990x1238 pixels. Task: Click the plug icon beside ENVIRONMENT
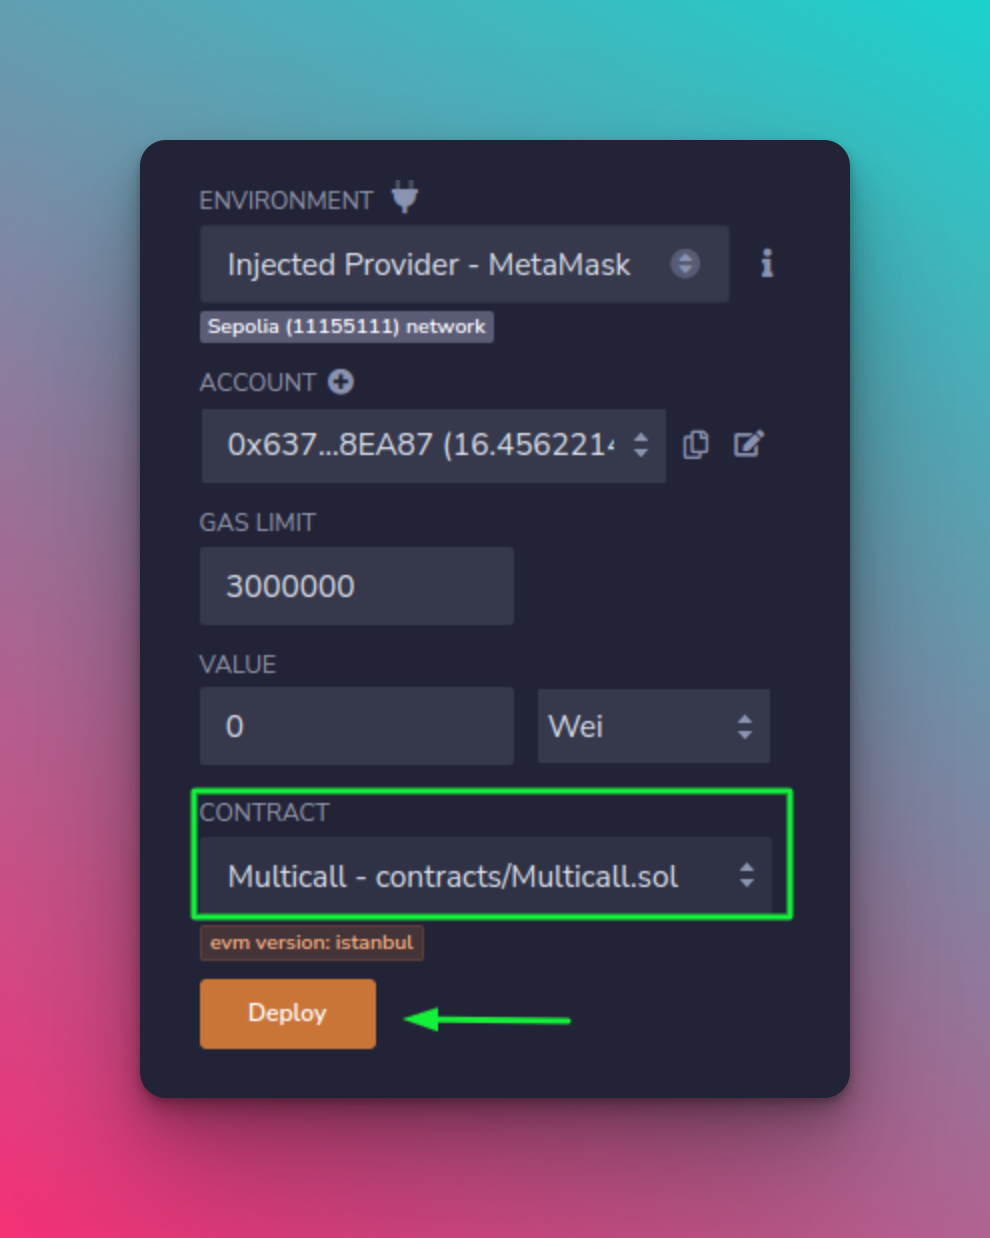coord(404,197)
